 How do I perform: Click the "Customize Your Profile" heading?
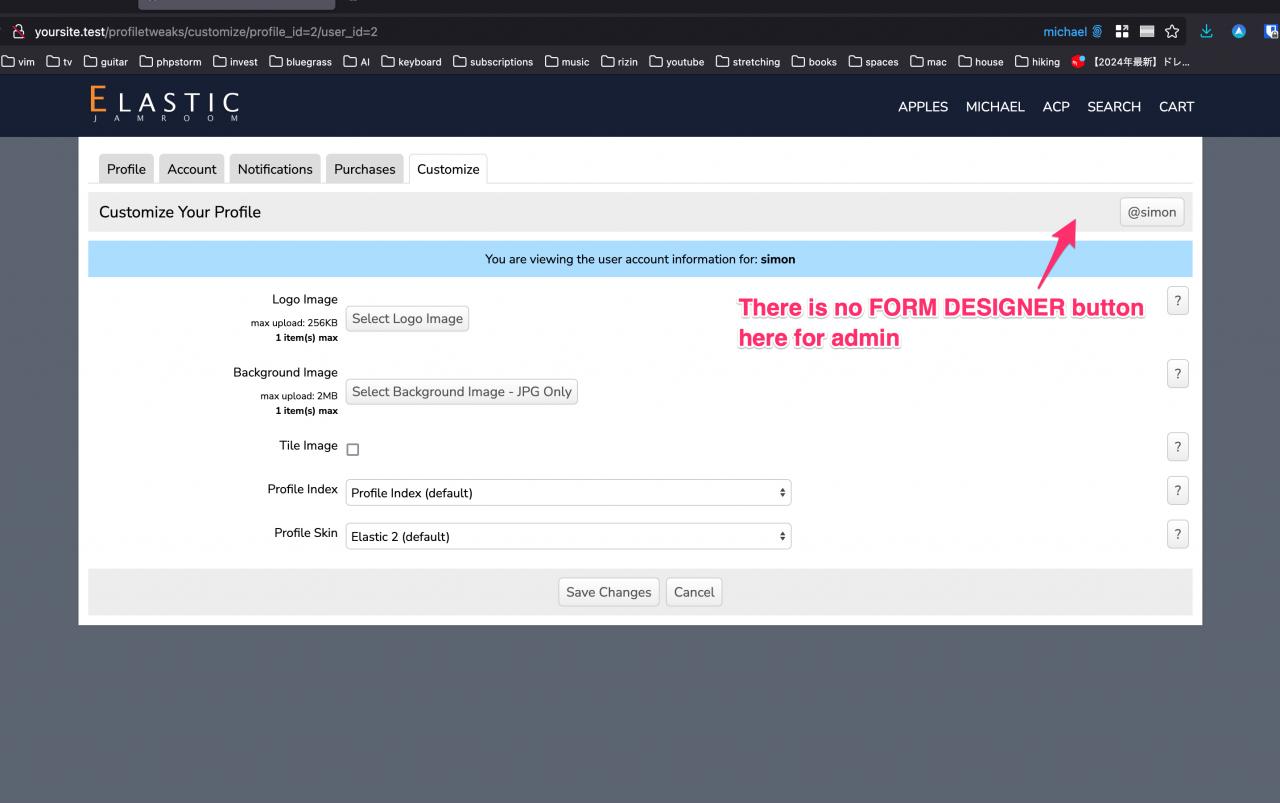pyautogui.click(x=180, y=212)
